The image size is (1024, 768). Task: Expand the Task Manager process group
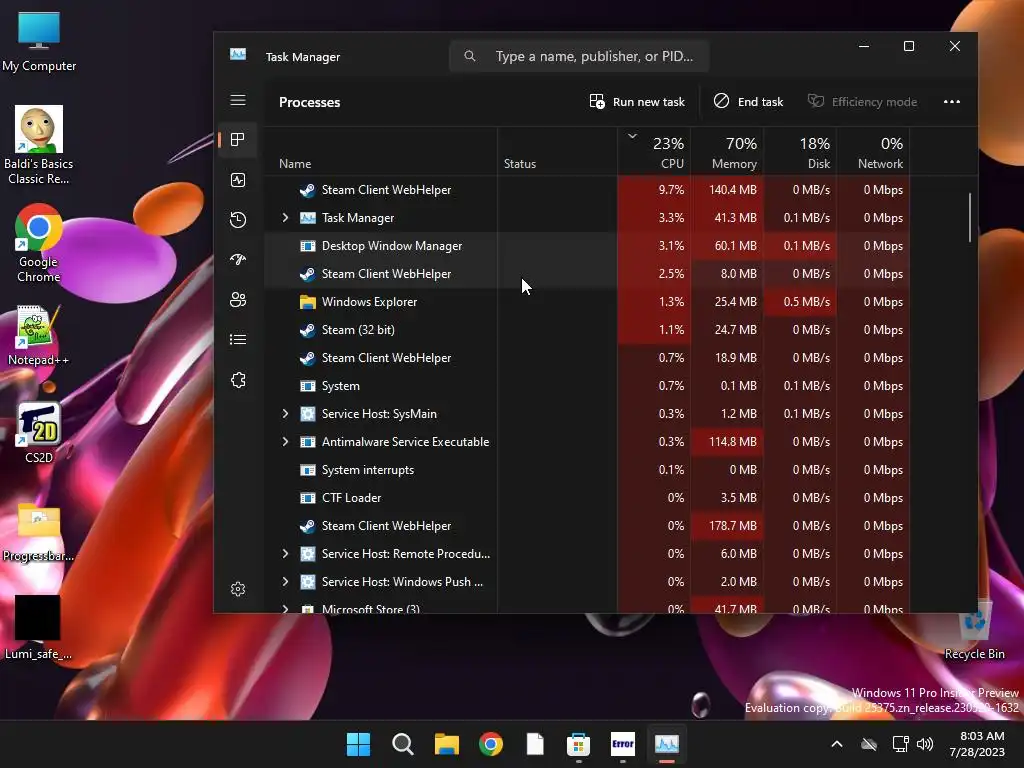point(285,217)
